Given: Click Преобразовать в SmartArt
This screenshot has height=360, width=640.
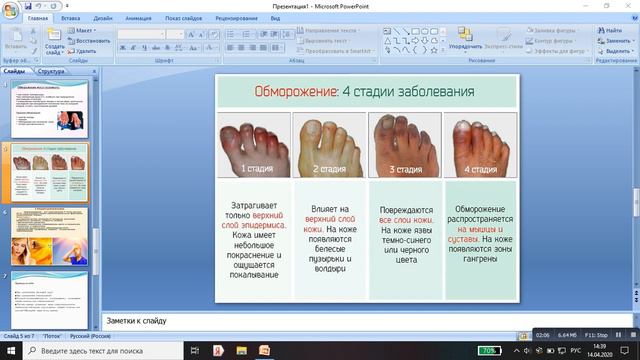Looking at the screenshot, I should (336, 51).
